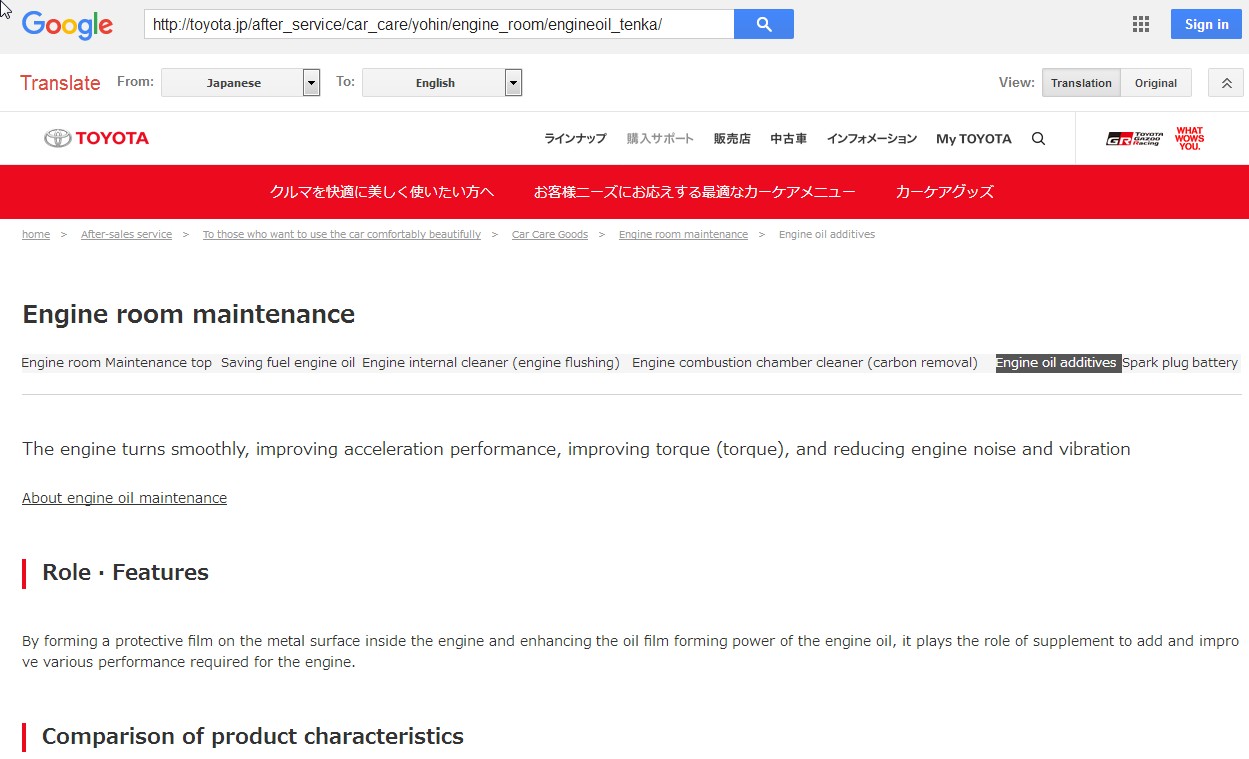Click 'By forming a protective film' paragraph

[630, 651]
